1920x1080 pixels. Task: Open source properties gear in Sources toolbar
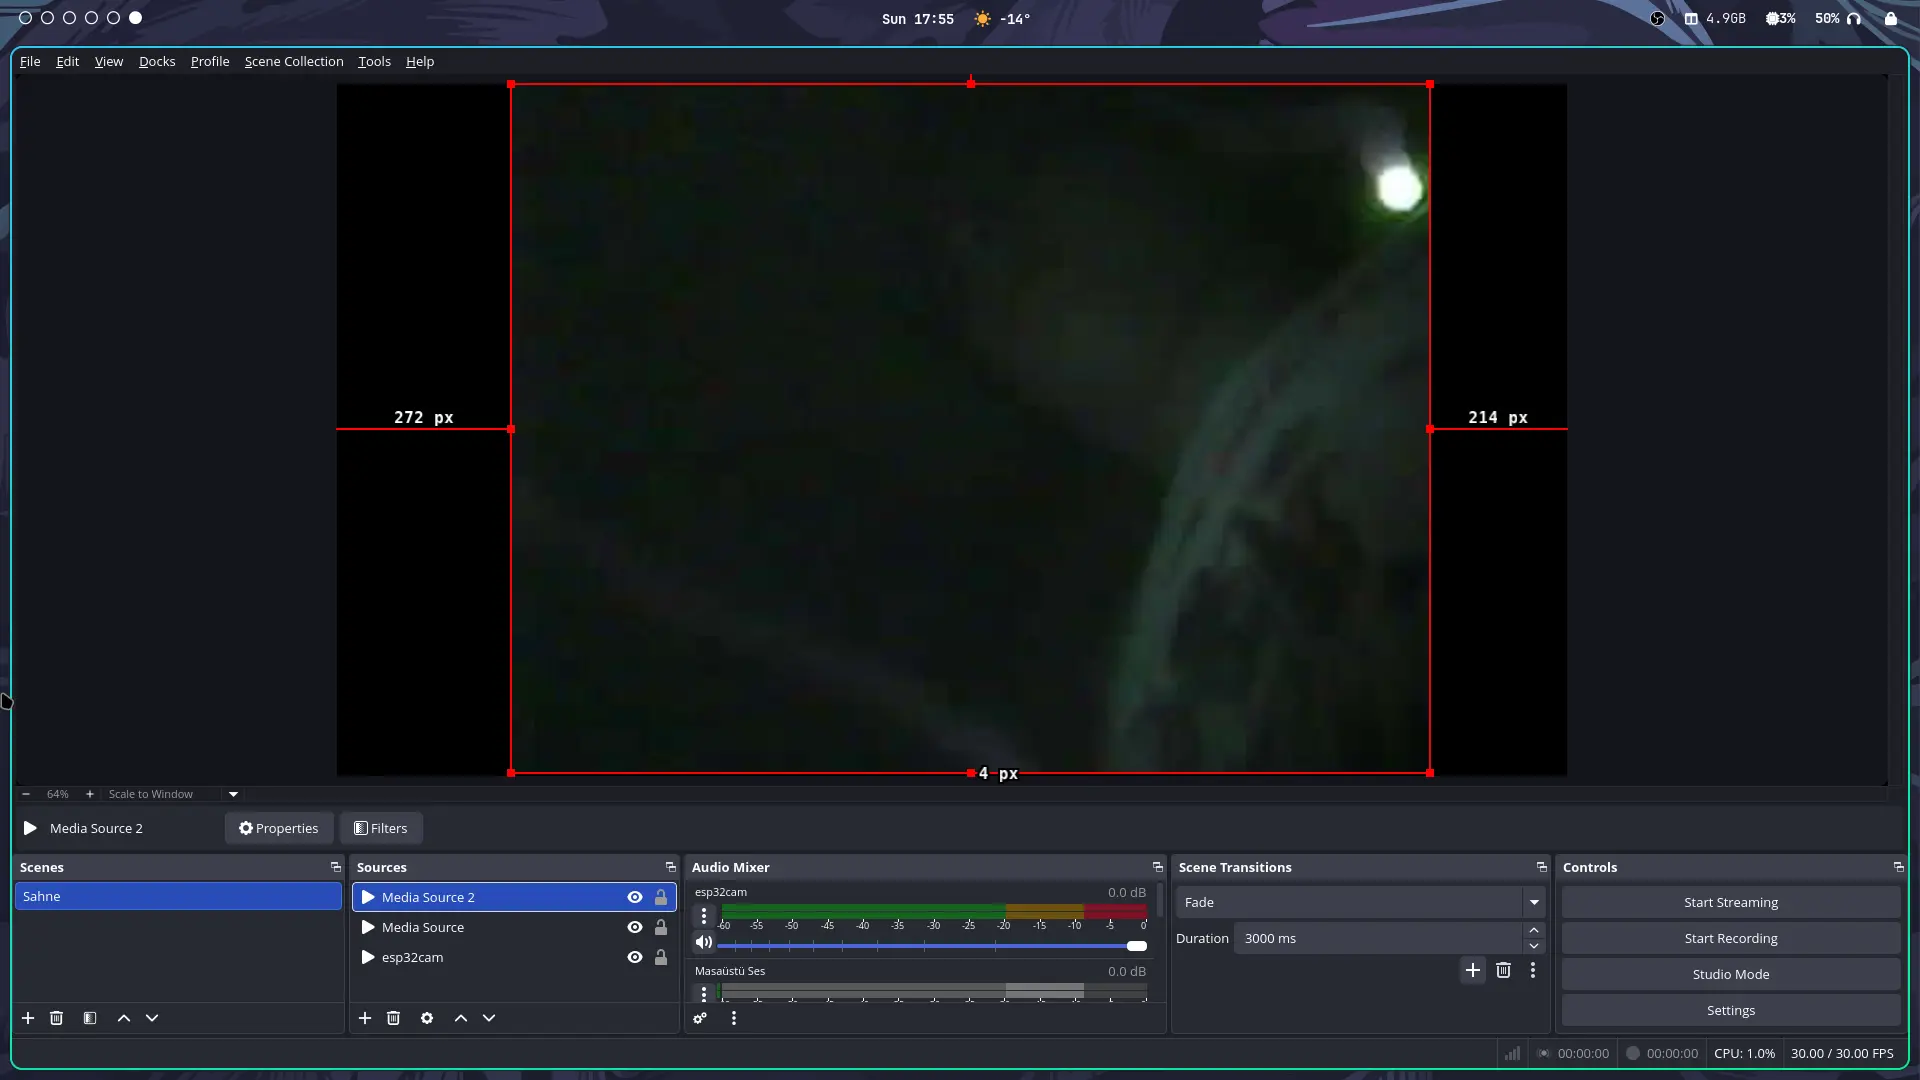coord(427,1018)
